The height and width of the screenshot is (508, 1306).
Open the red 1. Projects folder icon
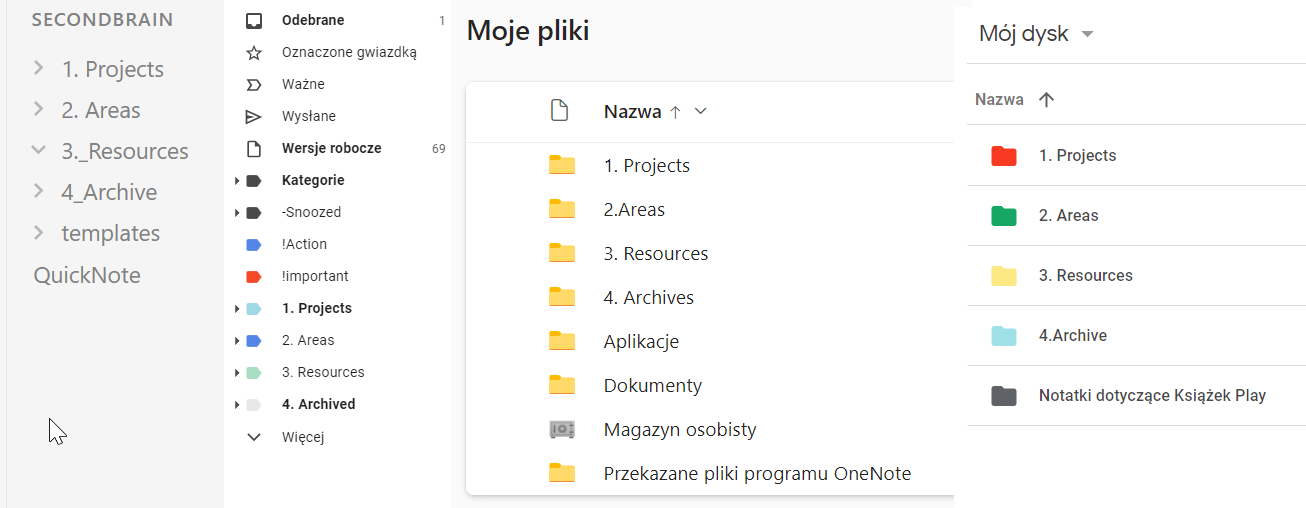pos(1003,156)
